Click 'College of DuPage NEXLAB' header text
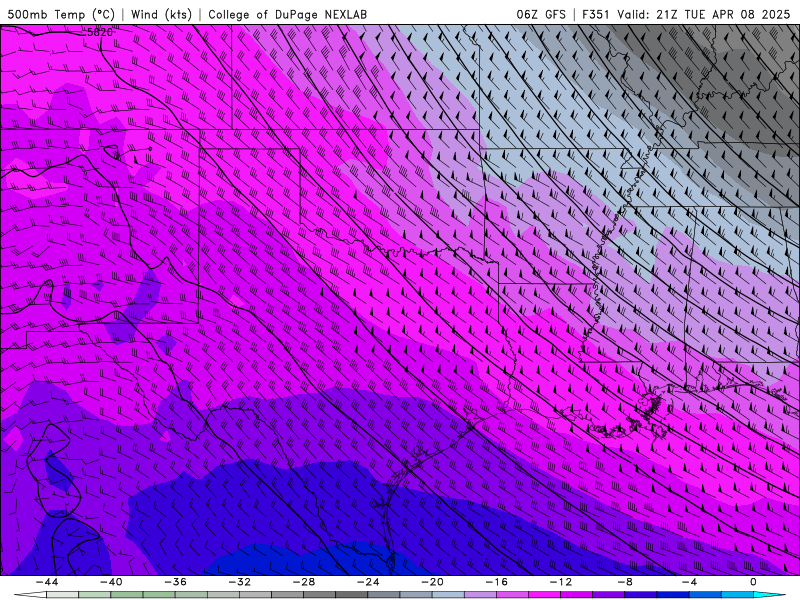 tap(287, 14)
